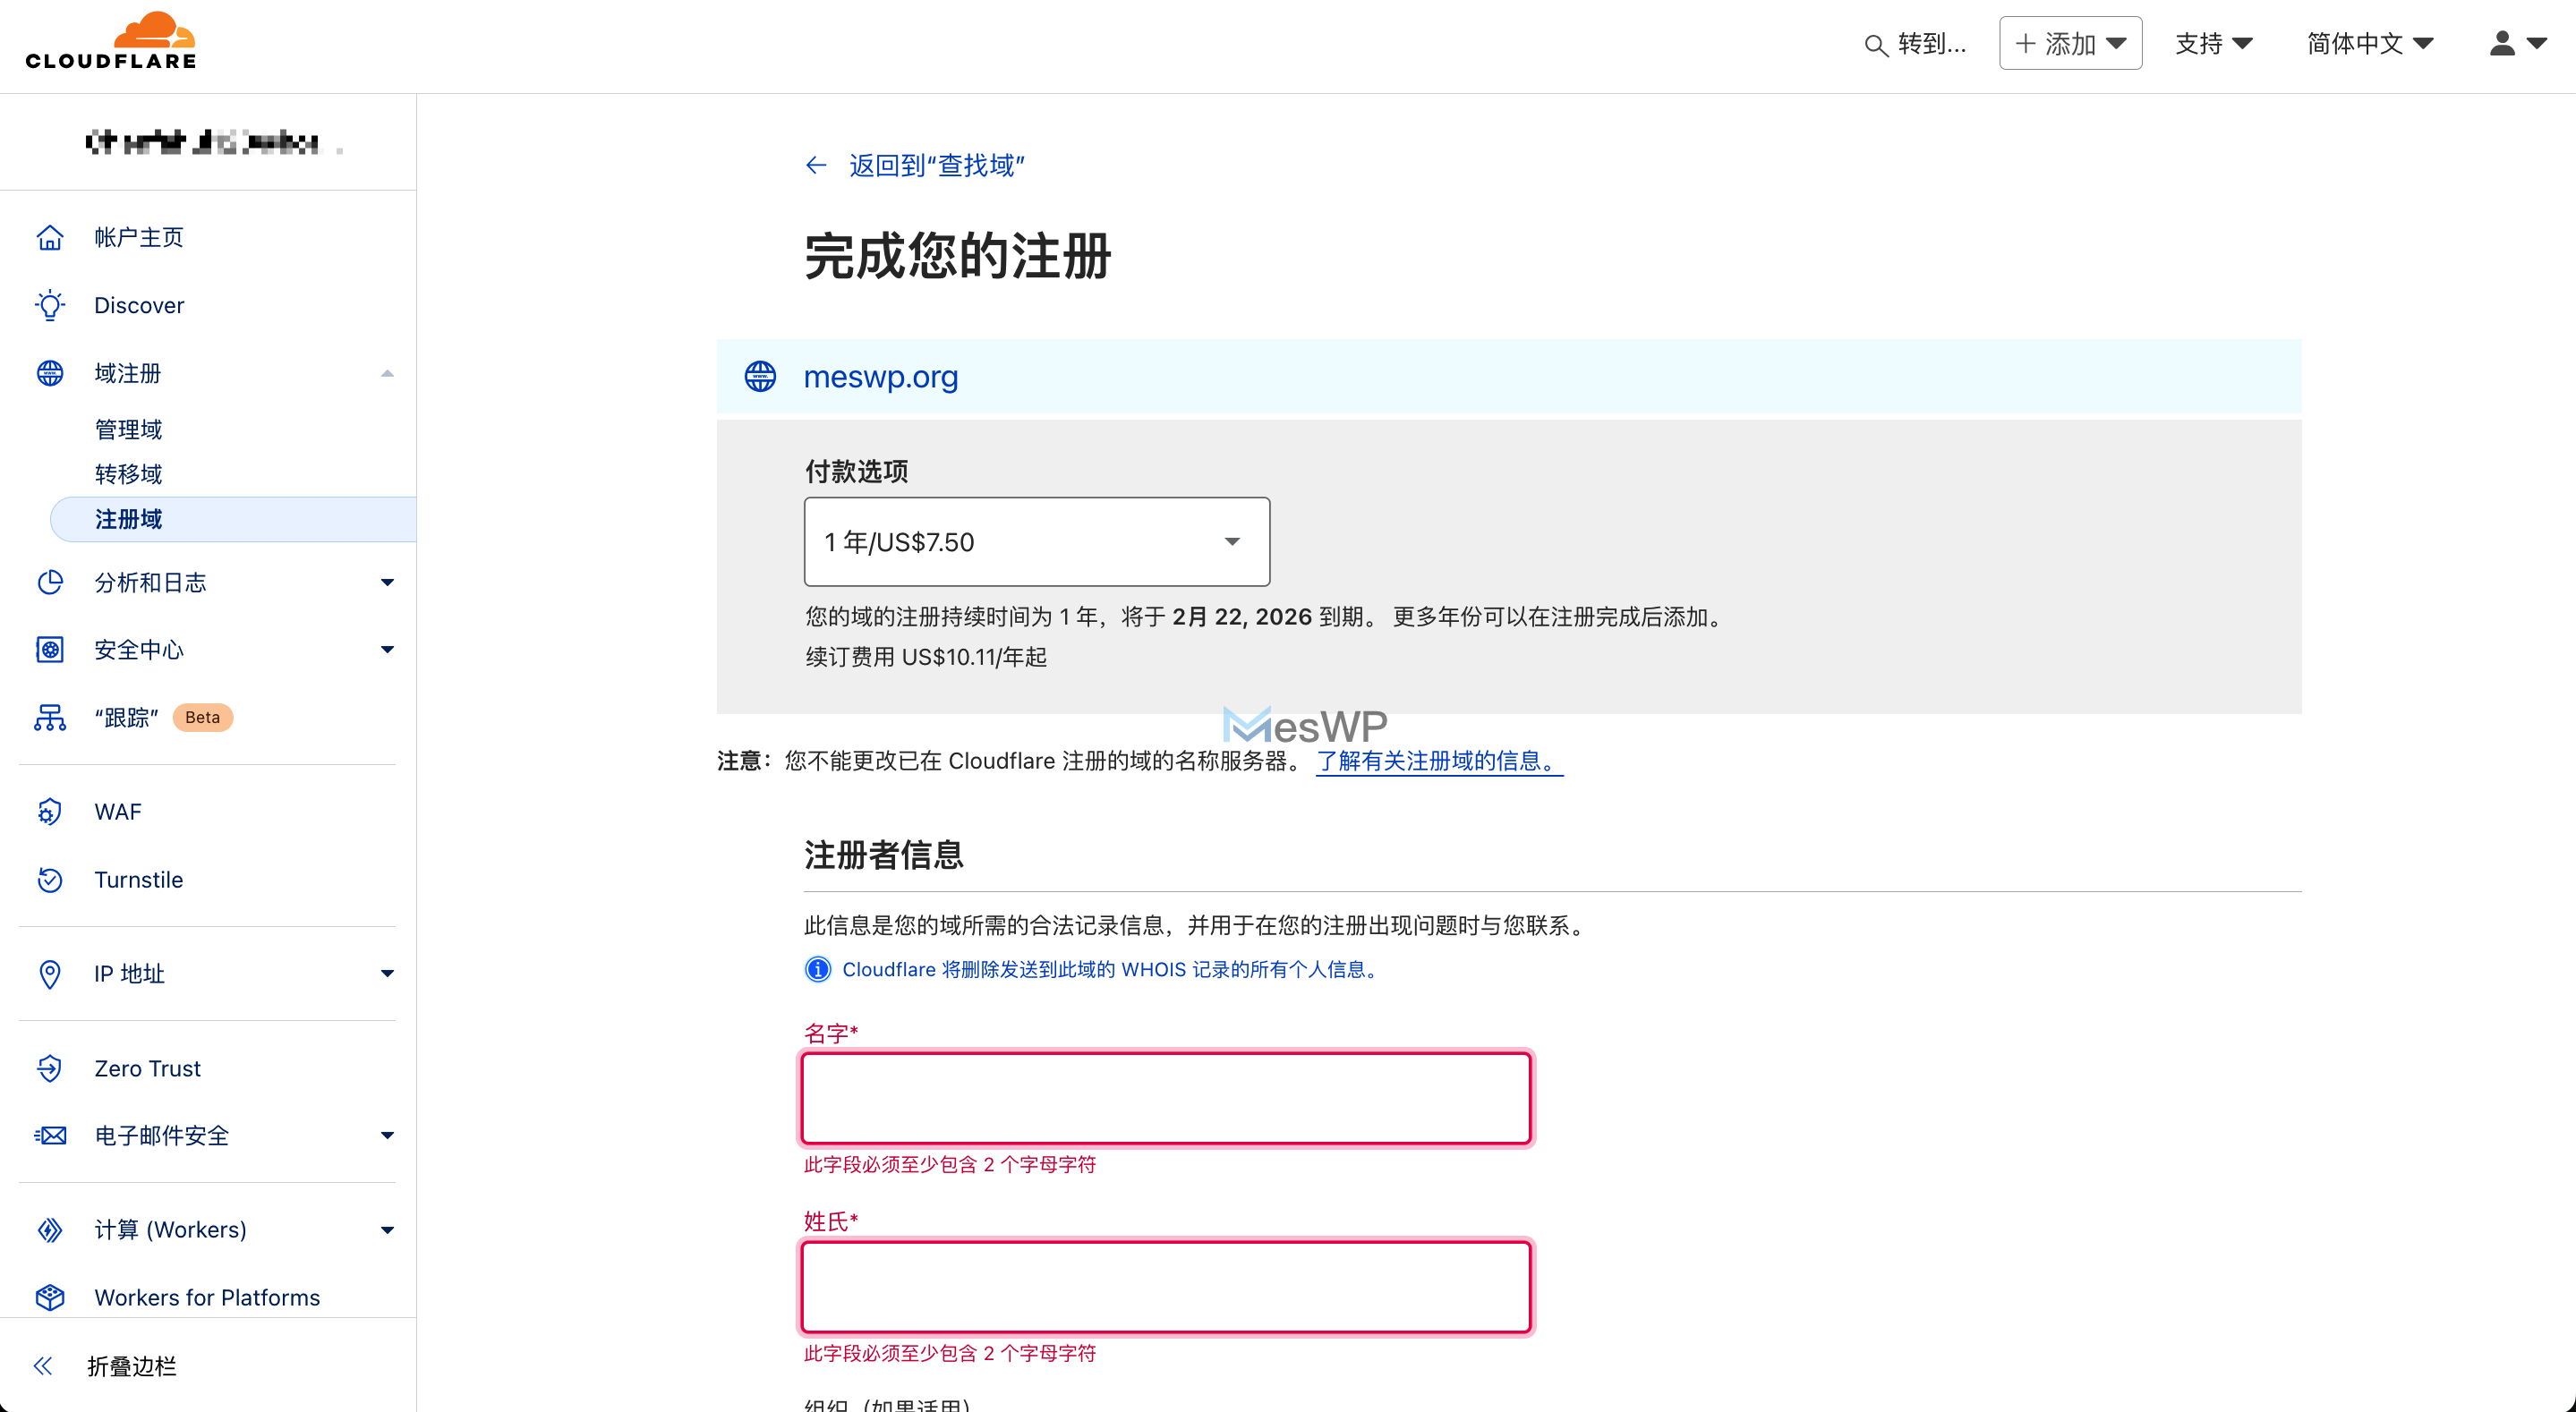Open the 添加 dropdown menu

pos(2070,43)
